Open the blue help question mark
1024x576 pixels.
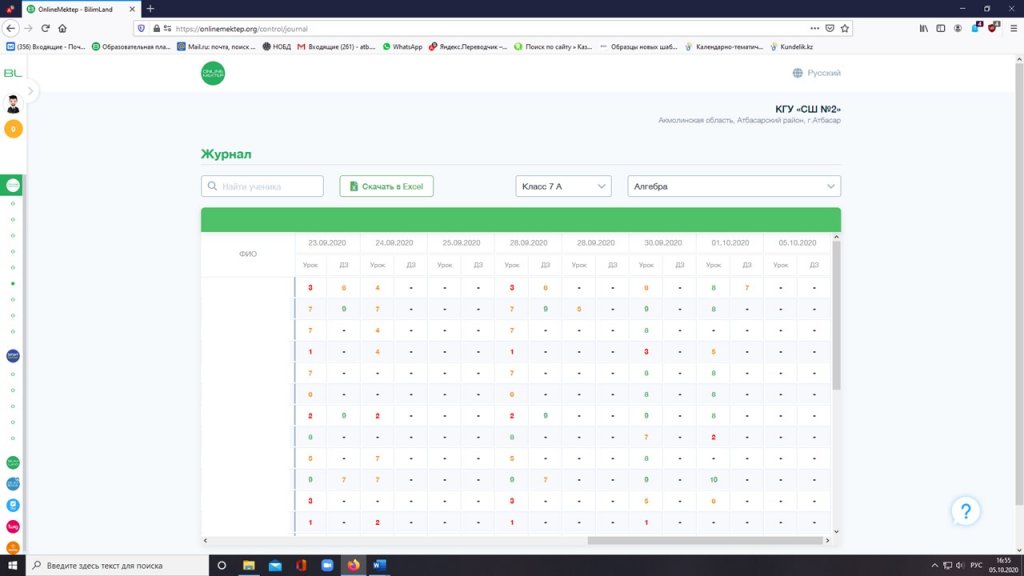[965, 511]
